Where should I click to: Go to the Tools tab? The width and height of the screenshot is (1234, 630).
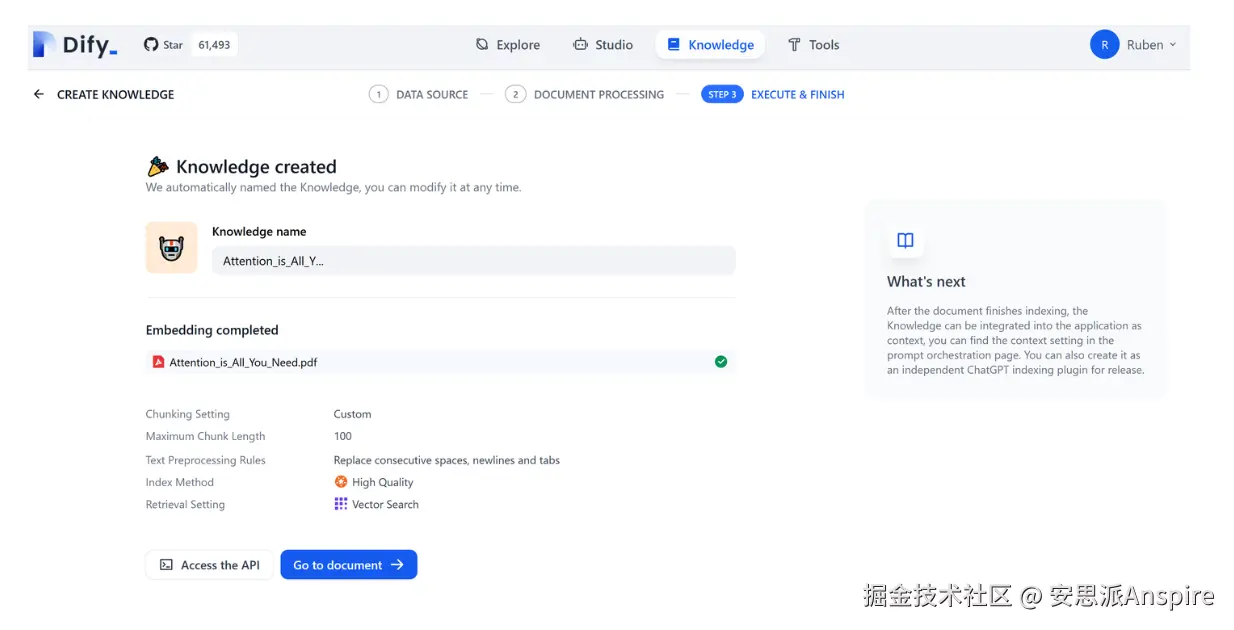[813, 45]
